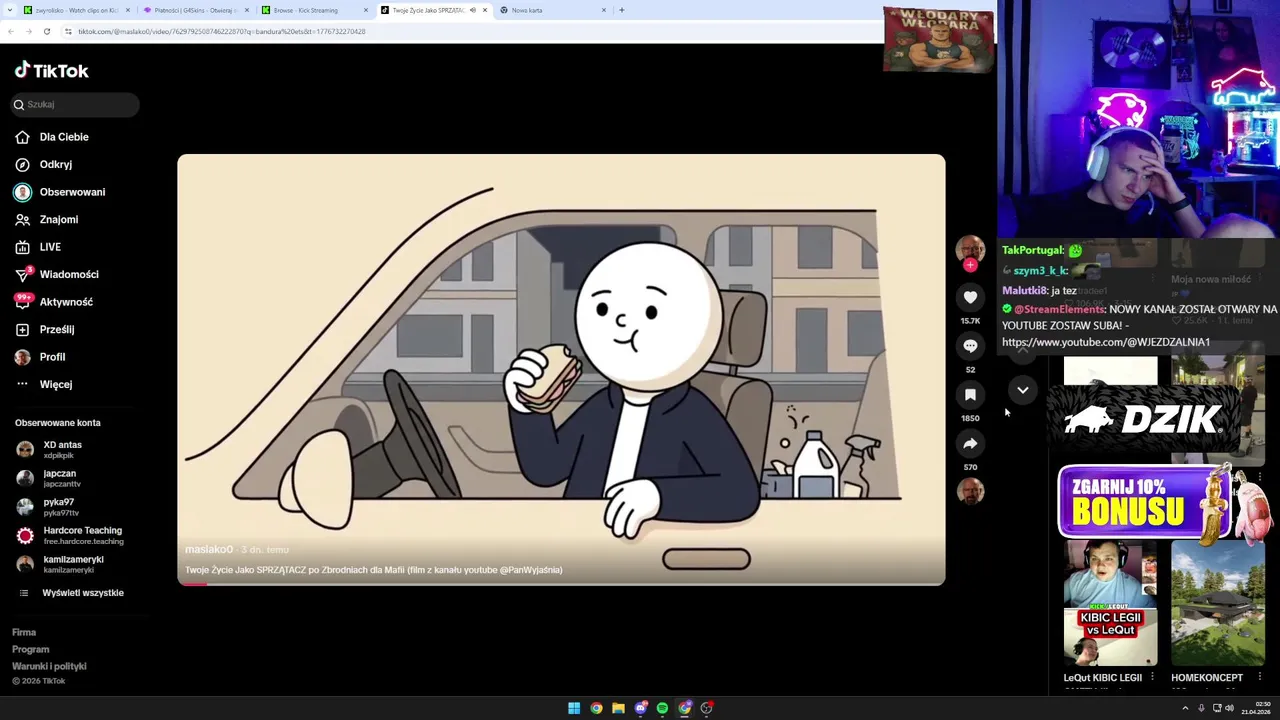Open Discord from the taskbar
Screen dimensions: 1280x720
point(641,708)
